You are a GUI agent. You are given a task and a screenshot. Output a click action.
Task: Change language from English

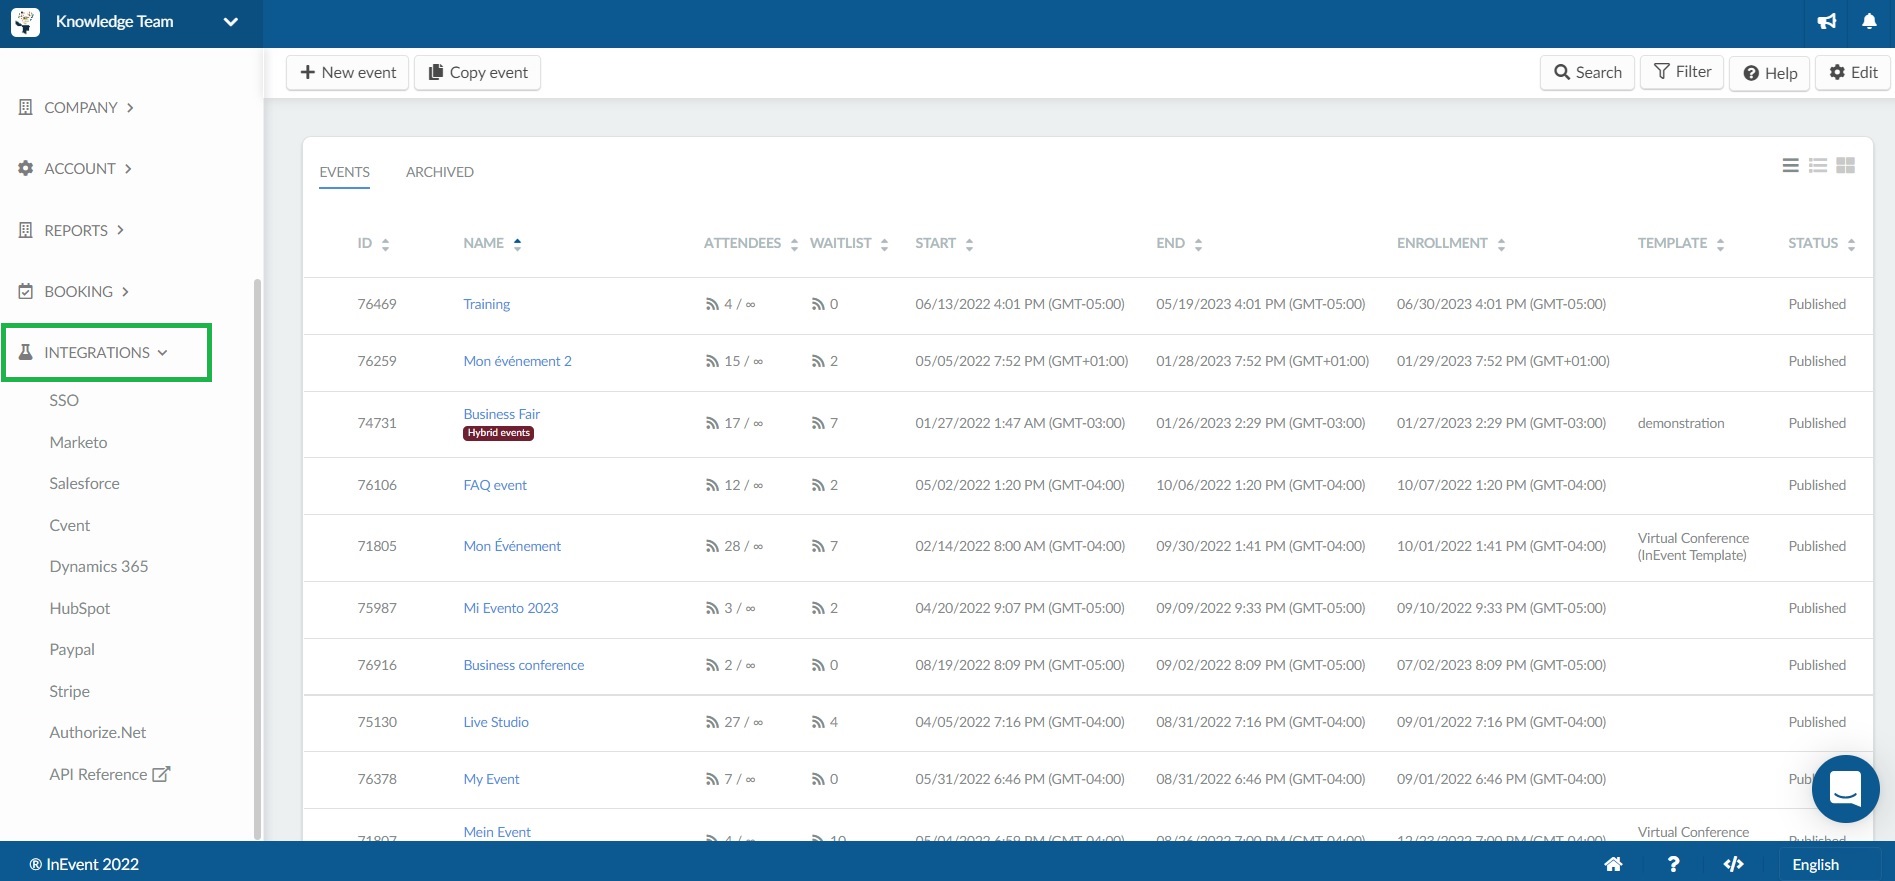pyautogui.click(x=1815, y=864)
